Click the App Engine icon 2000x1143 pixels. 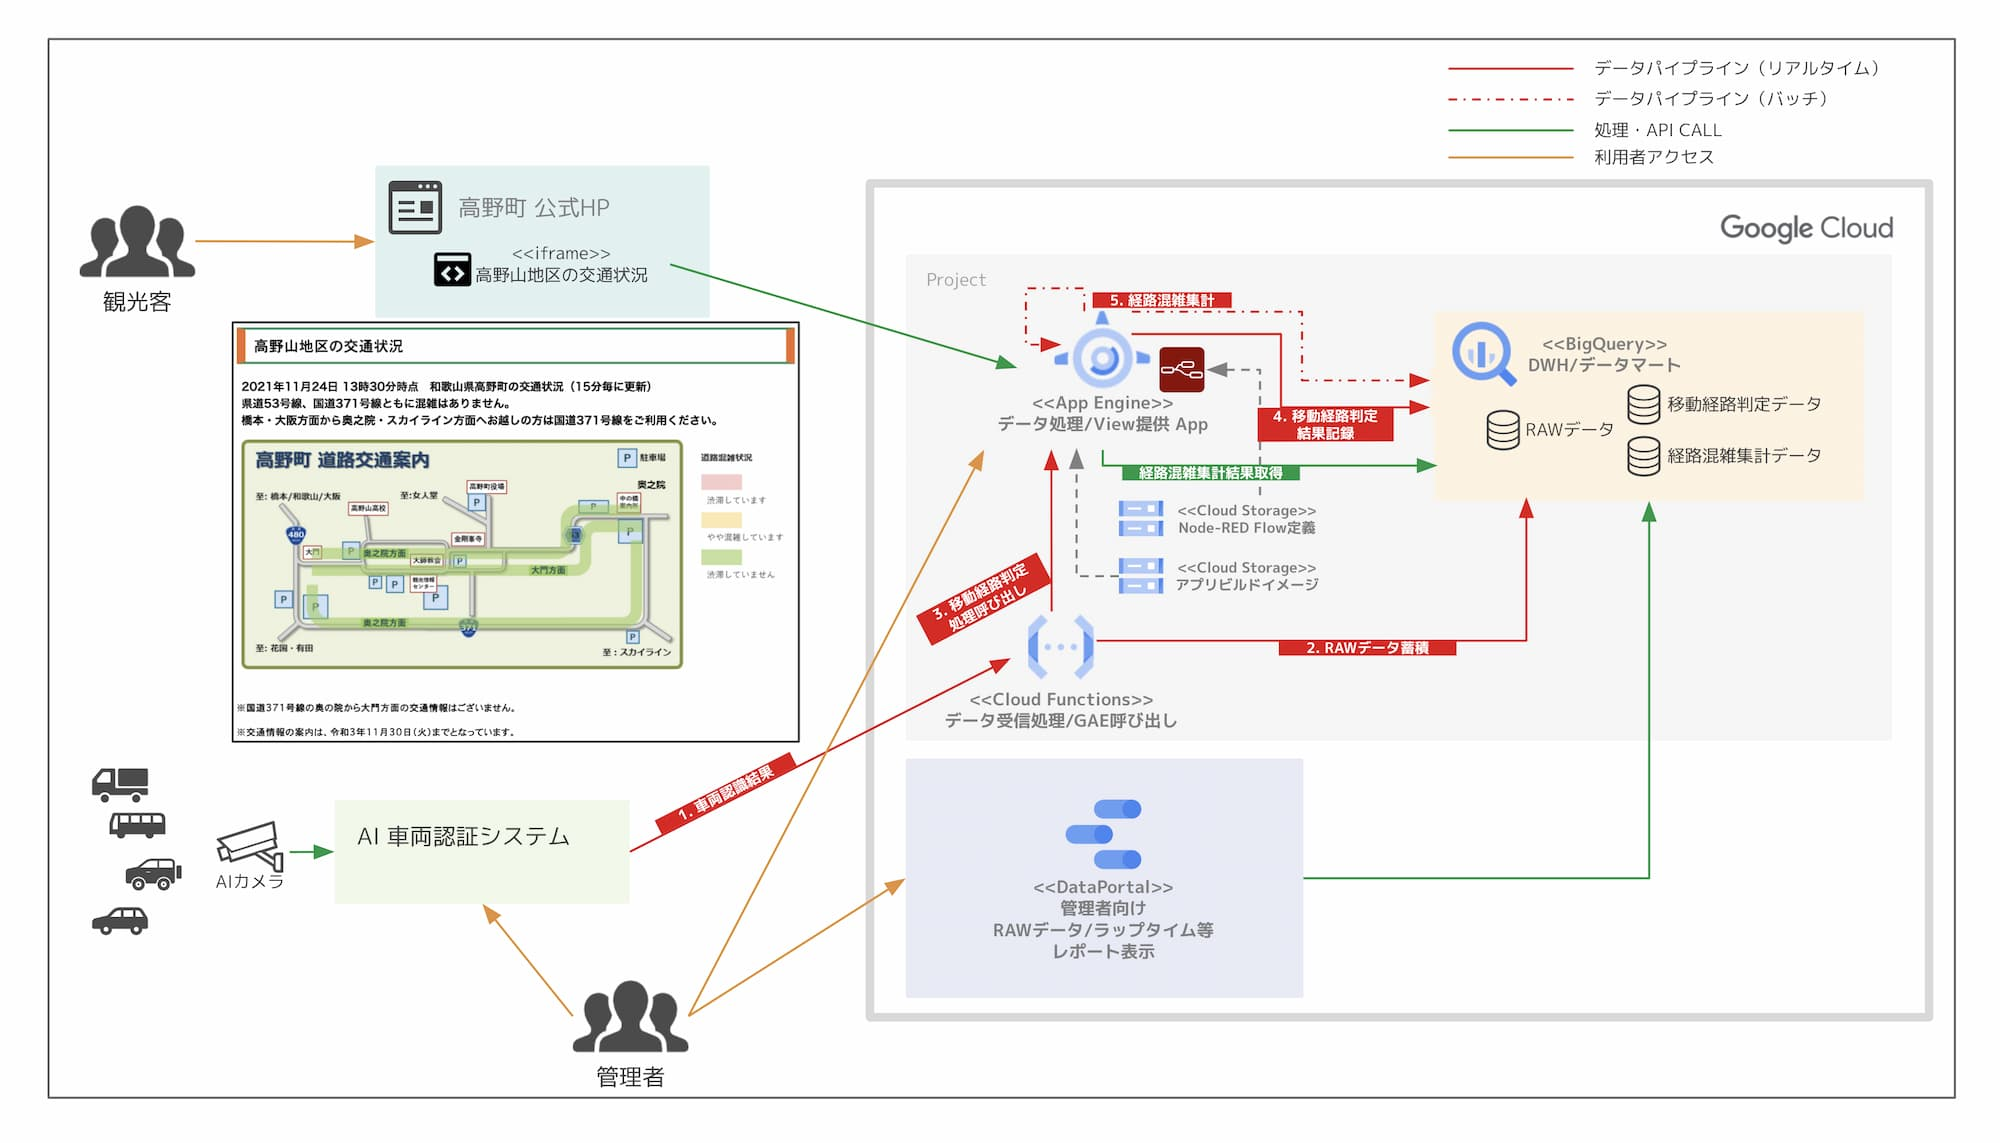[1102, 353]
